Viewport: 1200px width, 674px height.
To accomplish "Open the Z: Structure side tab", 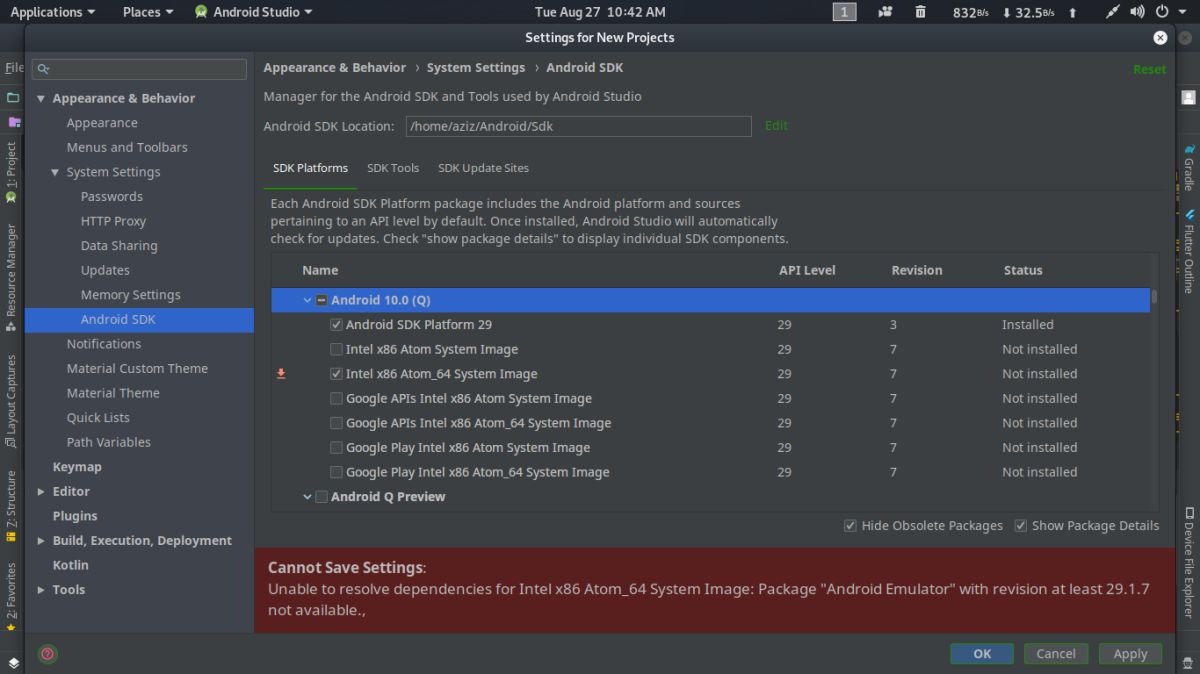I will [x=11, y=505].
